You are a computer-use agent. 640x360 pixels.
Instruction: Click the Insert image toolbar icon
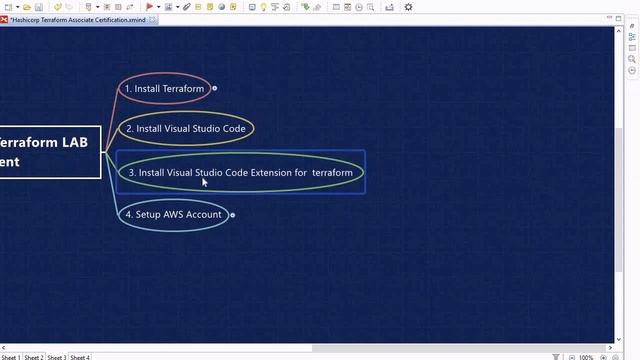(168, 7)
